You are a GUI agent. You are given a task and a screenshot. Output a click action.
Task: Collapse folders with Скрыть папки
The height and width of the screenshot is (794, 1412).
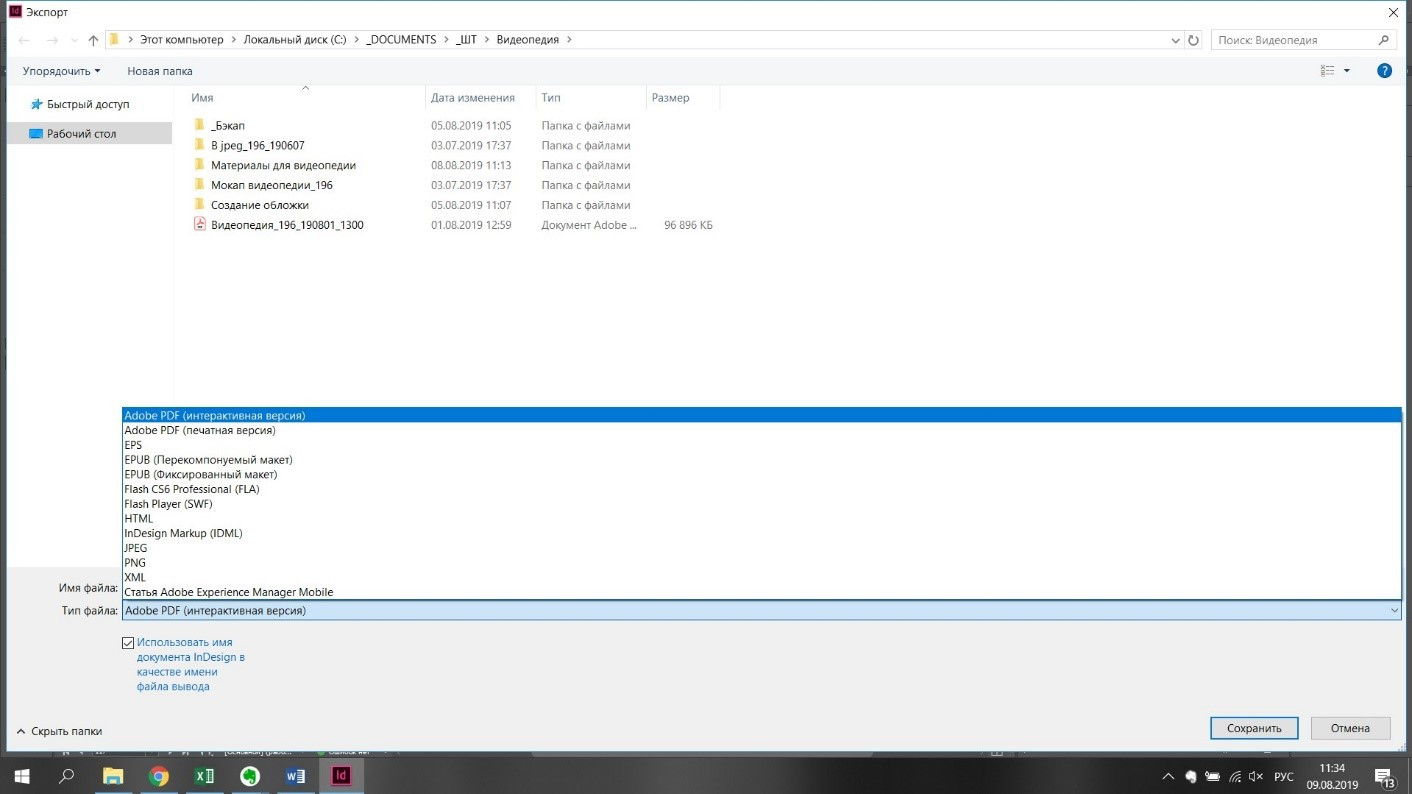click(60, 731)
